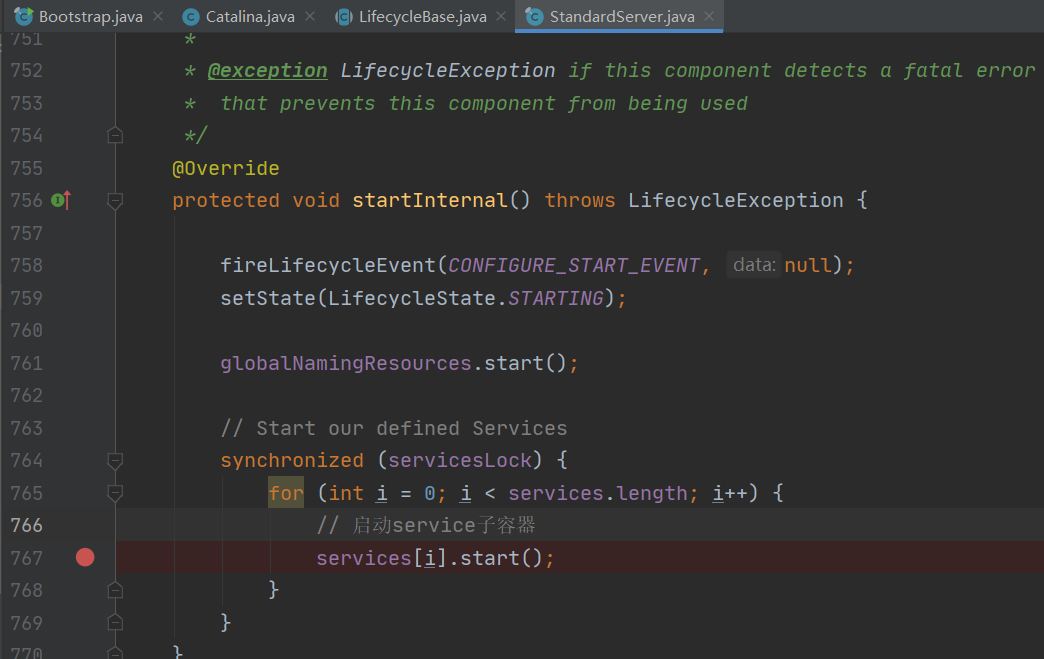The height and width of the screenshot is (659, 1044).
Task: Close the Catalina.java tab
Action: coord(310,16)
